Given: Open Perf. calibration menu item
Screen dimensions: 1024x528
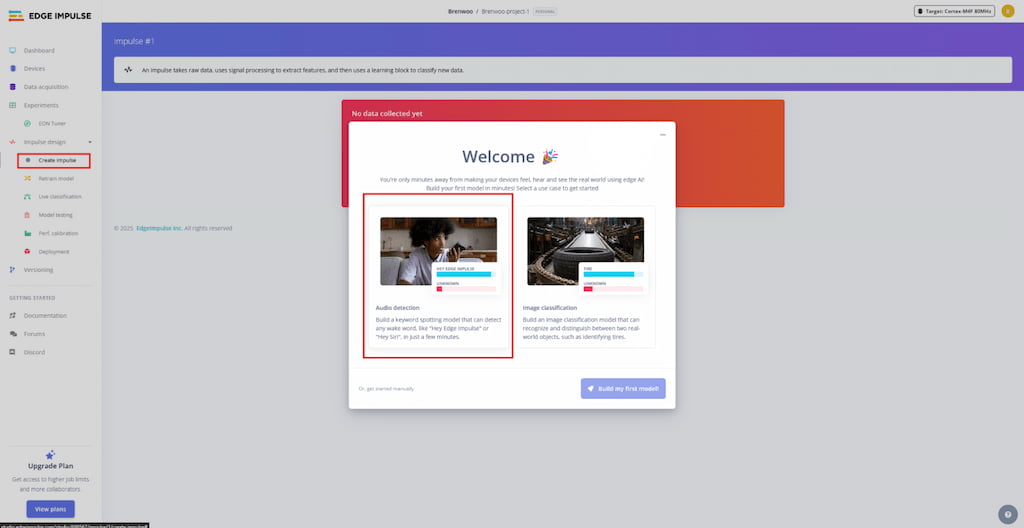Looking at the screenshot, I should pyautogui.click(x=58, y=233).
